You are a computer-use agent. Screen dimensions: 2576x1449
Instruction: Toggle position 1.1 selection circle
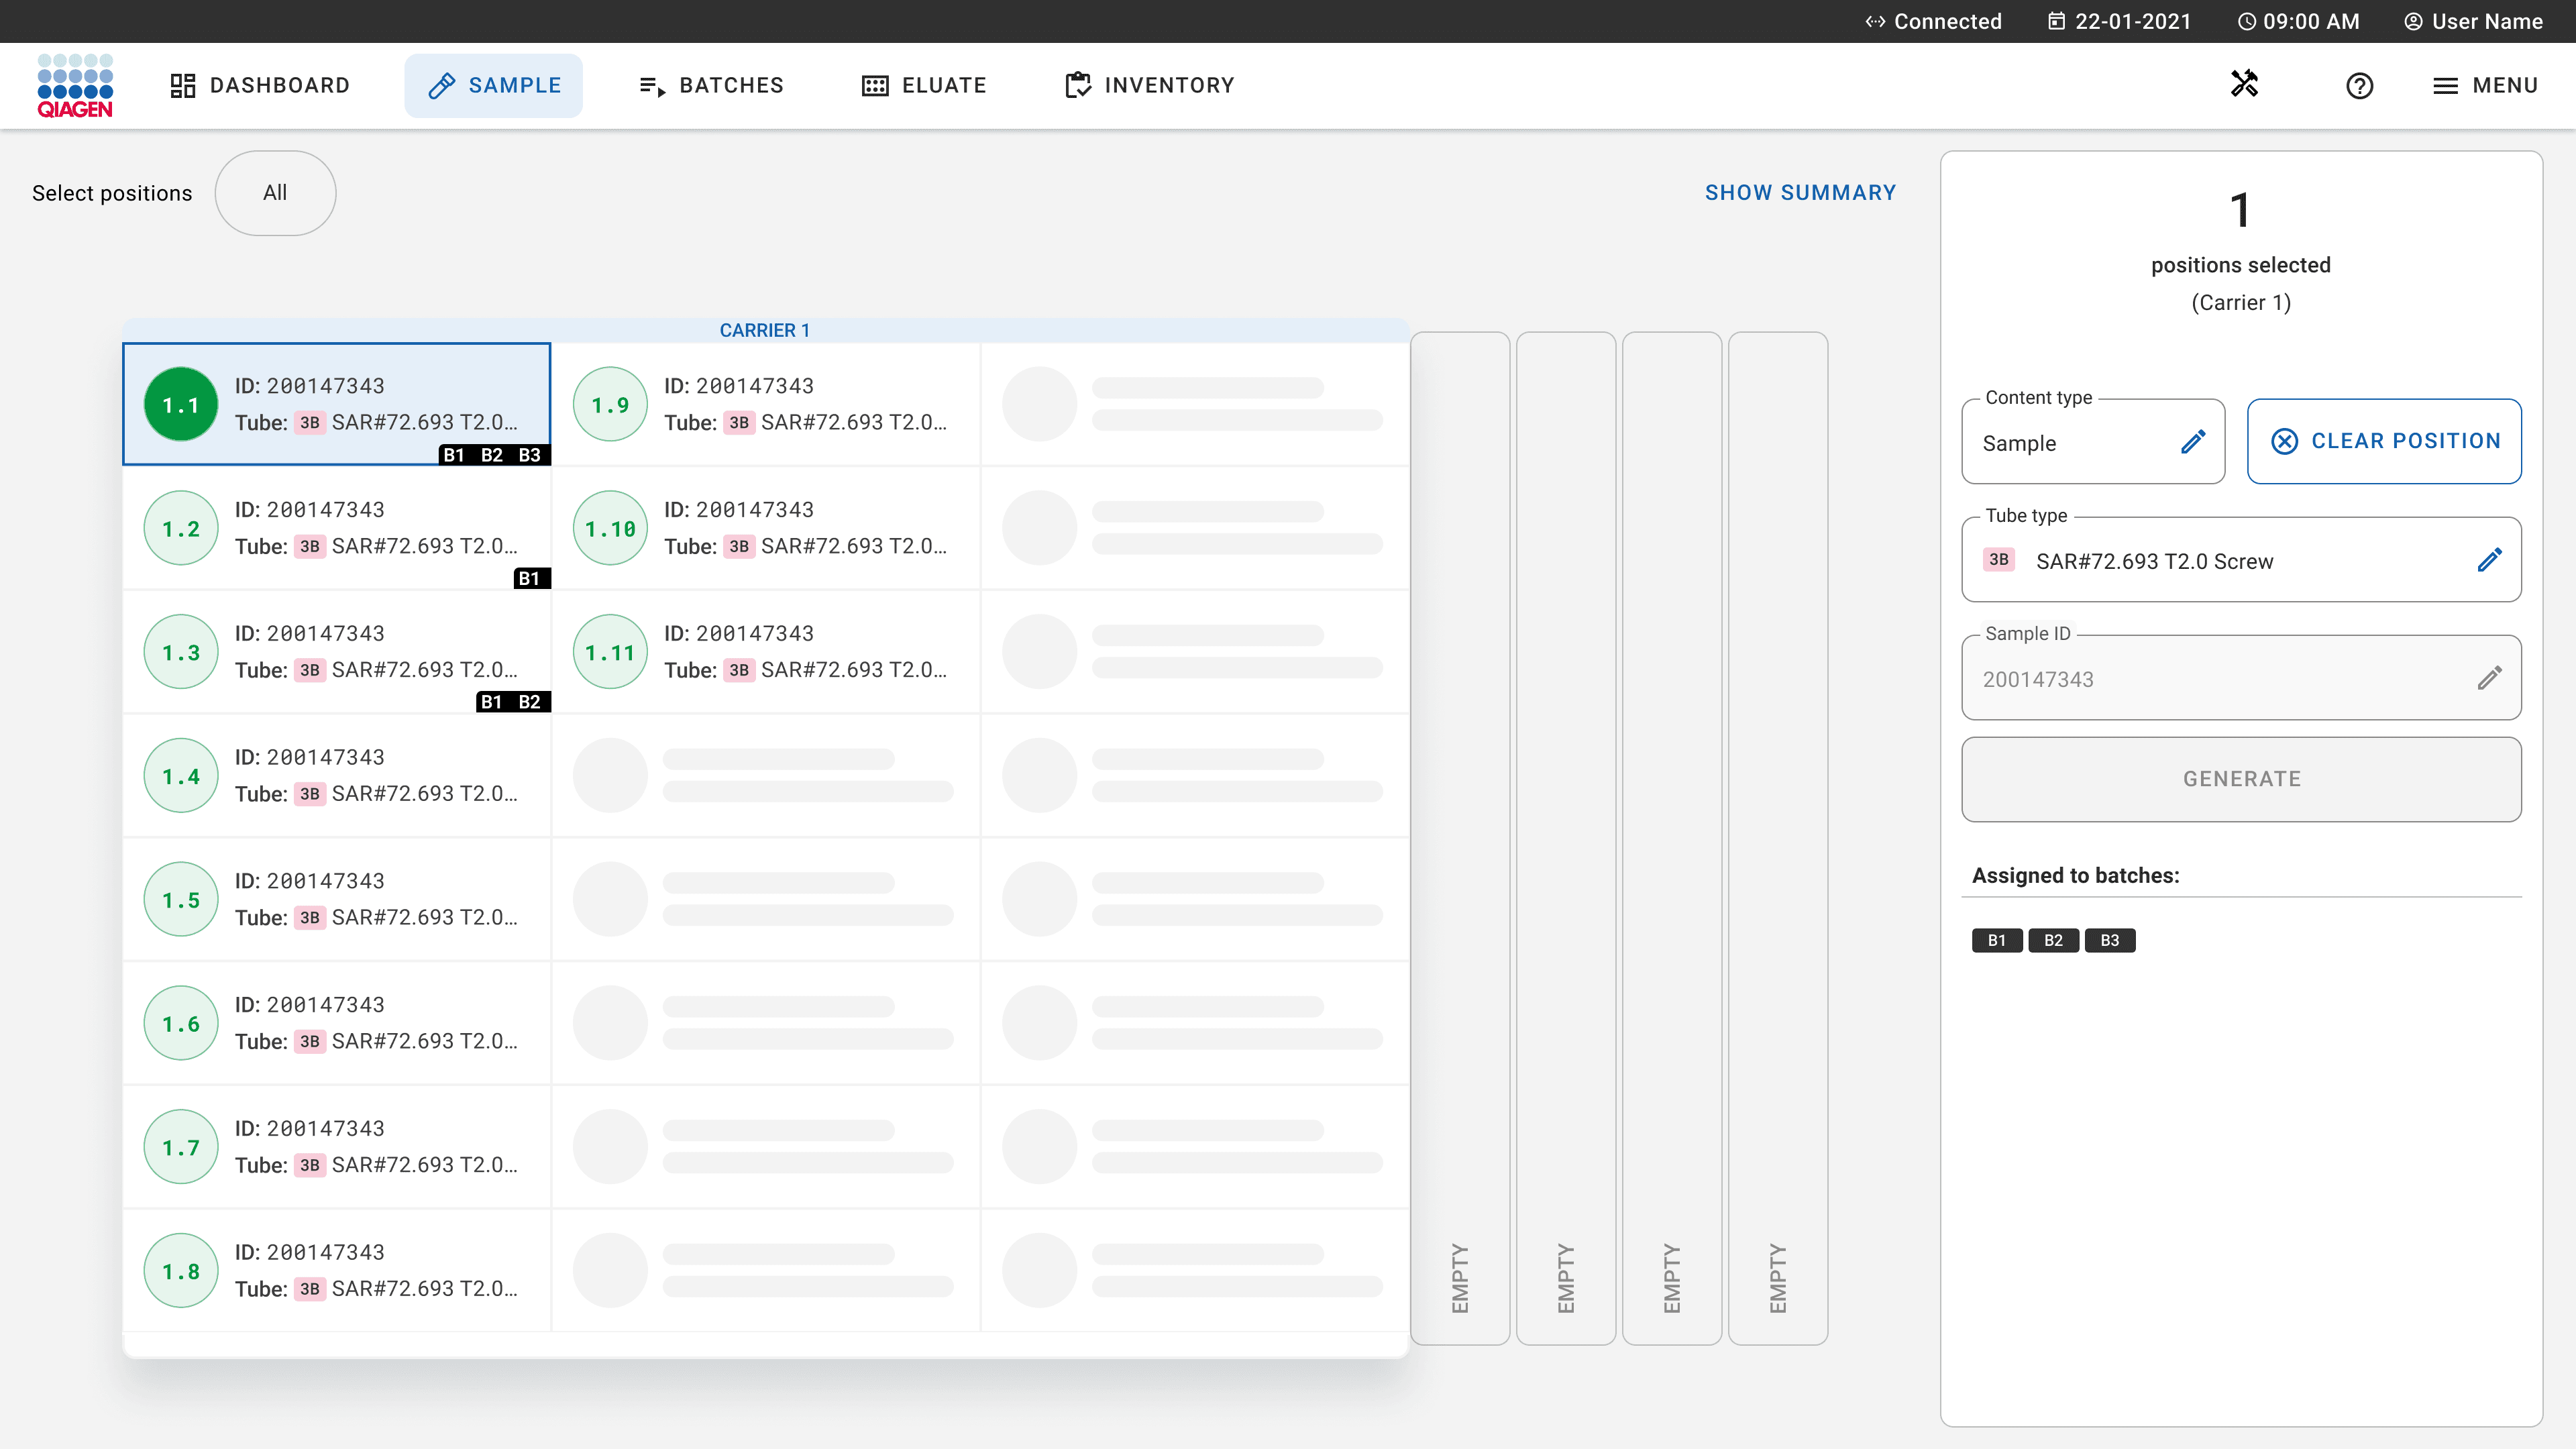[181, 405]
